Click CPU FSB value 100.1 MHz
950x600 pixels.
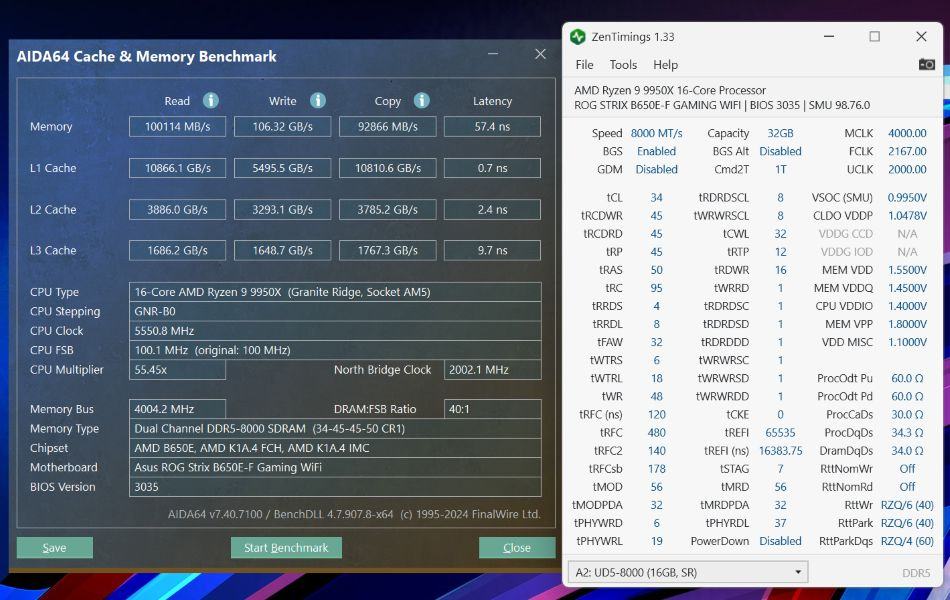[335, 350]
